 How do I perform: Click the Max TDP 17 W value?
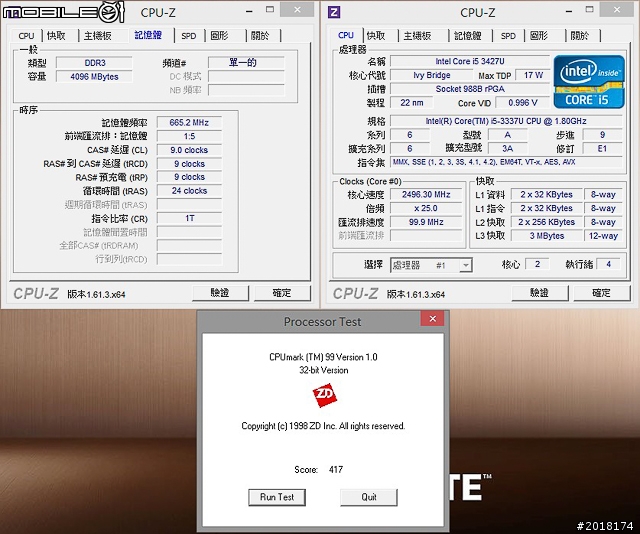tap(533, 75)
